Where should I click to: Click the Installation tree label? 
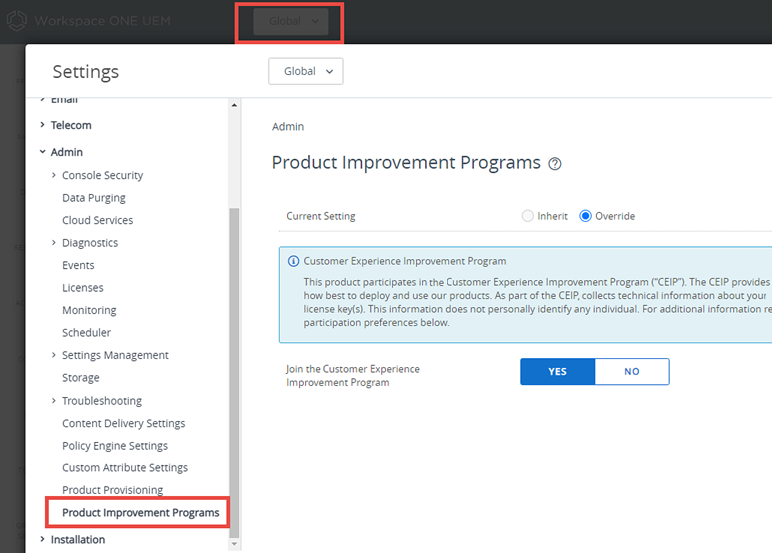78,539
